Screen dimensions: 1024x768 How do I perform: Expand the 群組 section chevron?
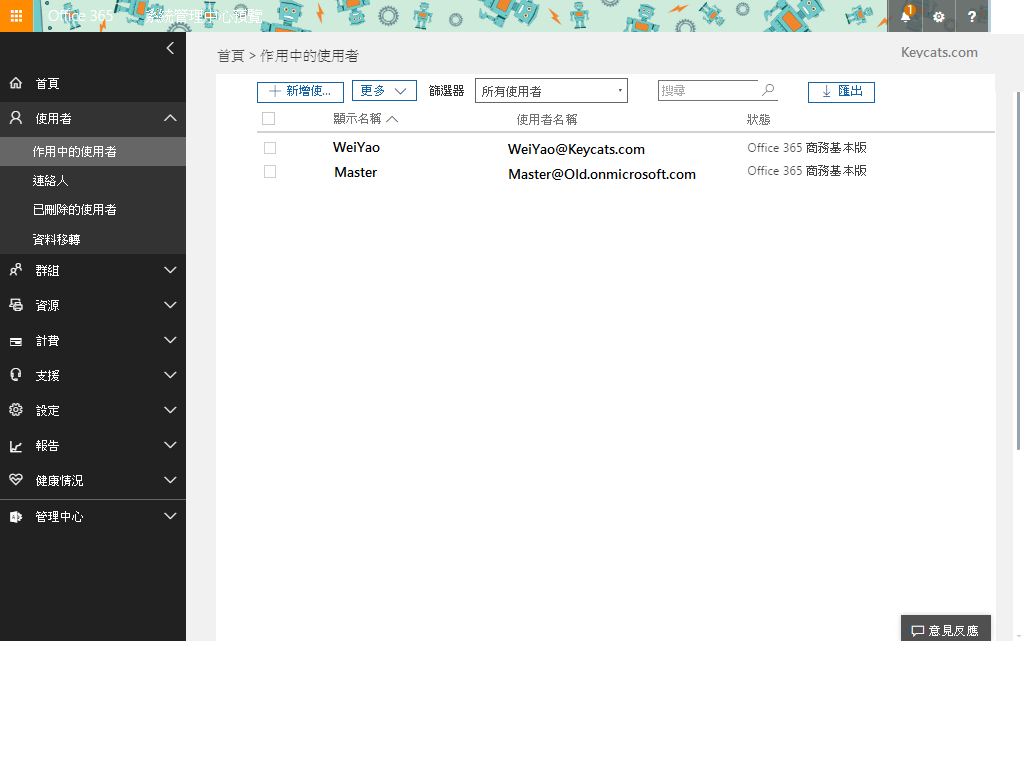170,270
